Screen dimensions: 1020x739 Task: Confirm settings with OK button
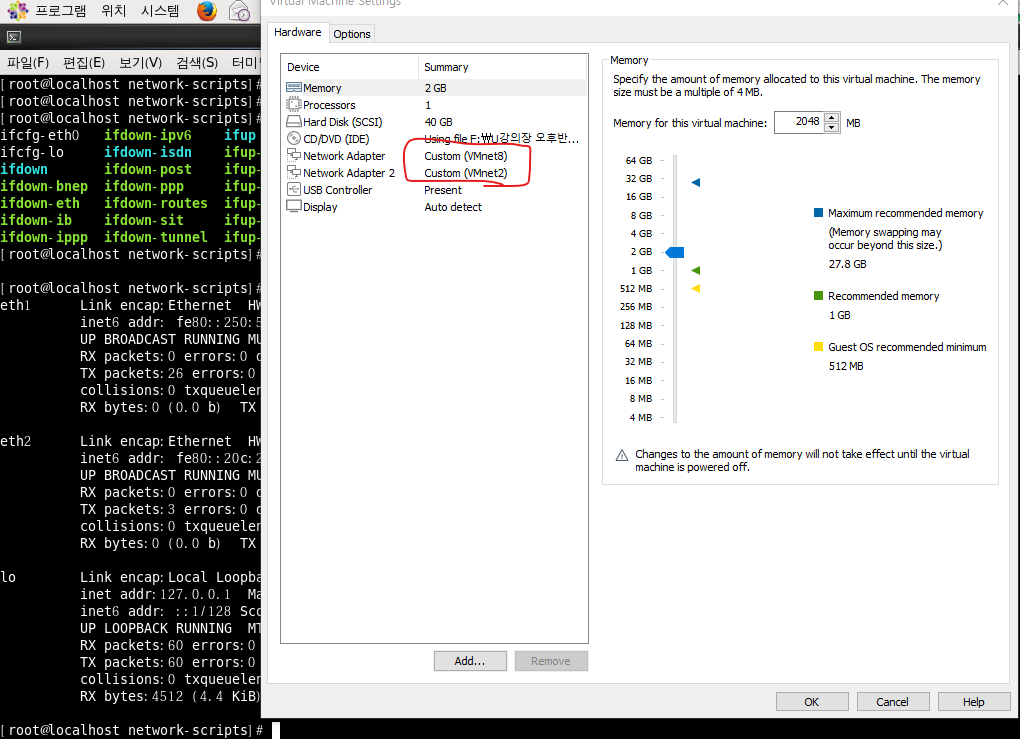[811, 702]
